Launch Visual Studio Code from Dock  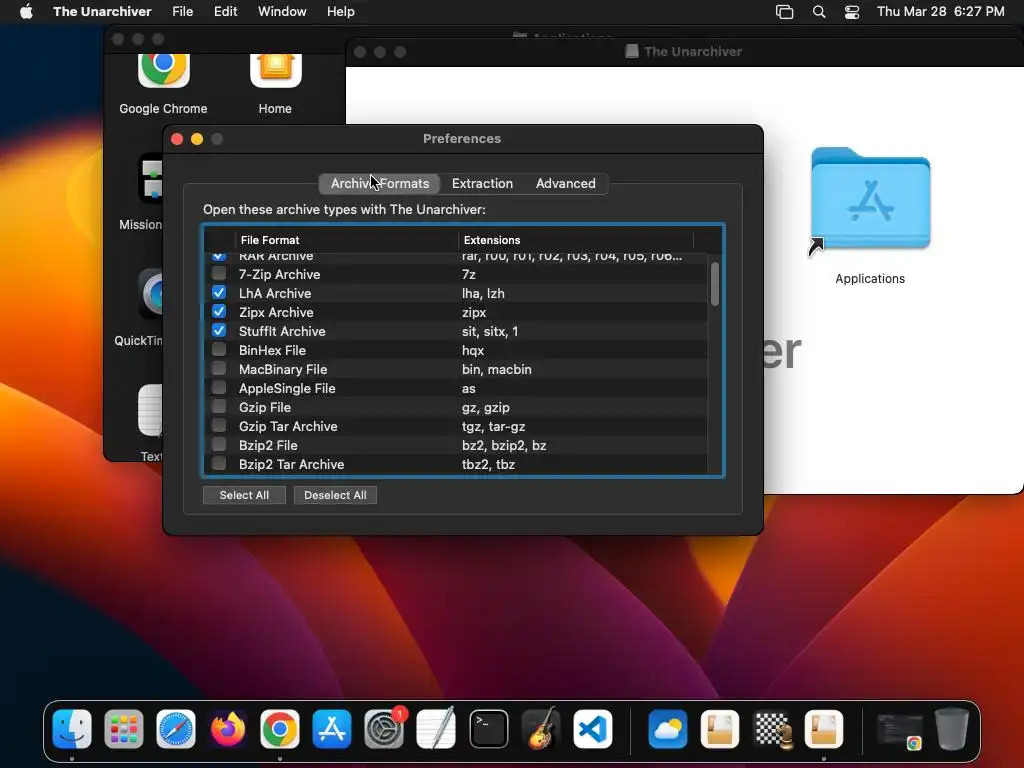point(593,728)
